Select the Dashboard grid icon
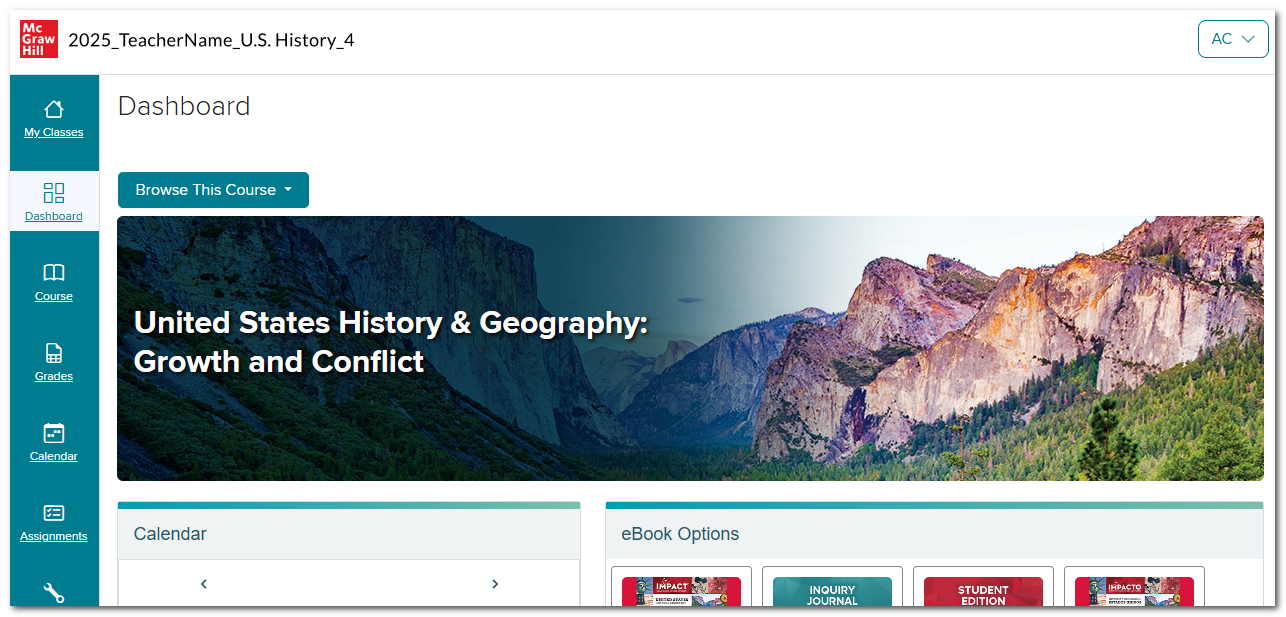Screen dimensions: 1286x617 tap(54, 192)
